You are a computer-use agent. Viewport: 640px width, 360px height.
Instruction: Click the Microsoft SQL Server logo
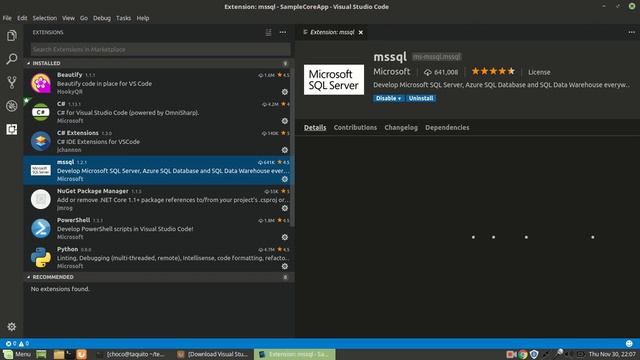pos(334,80)
